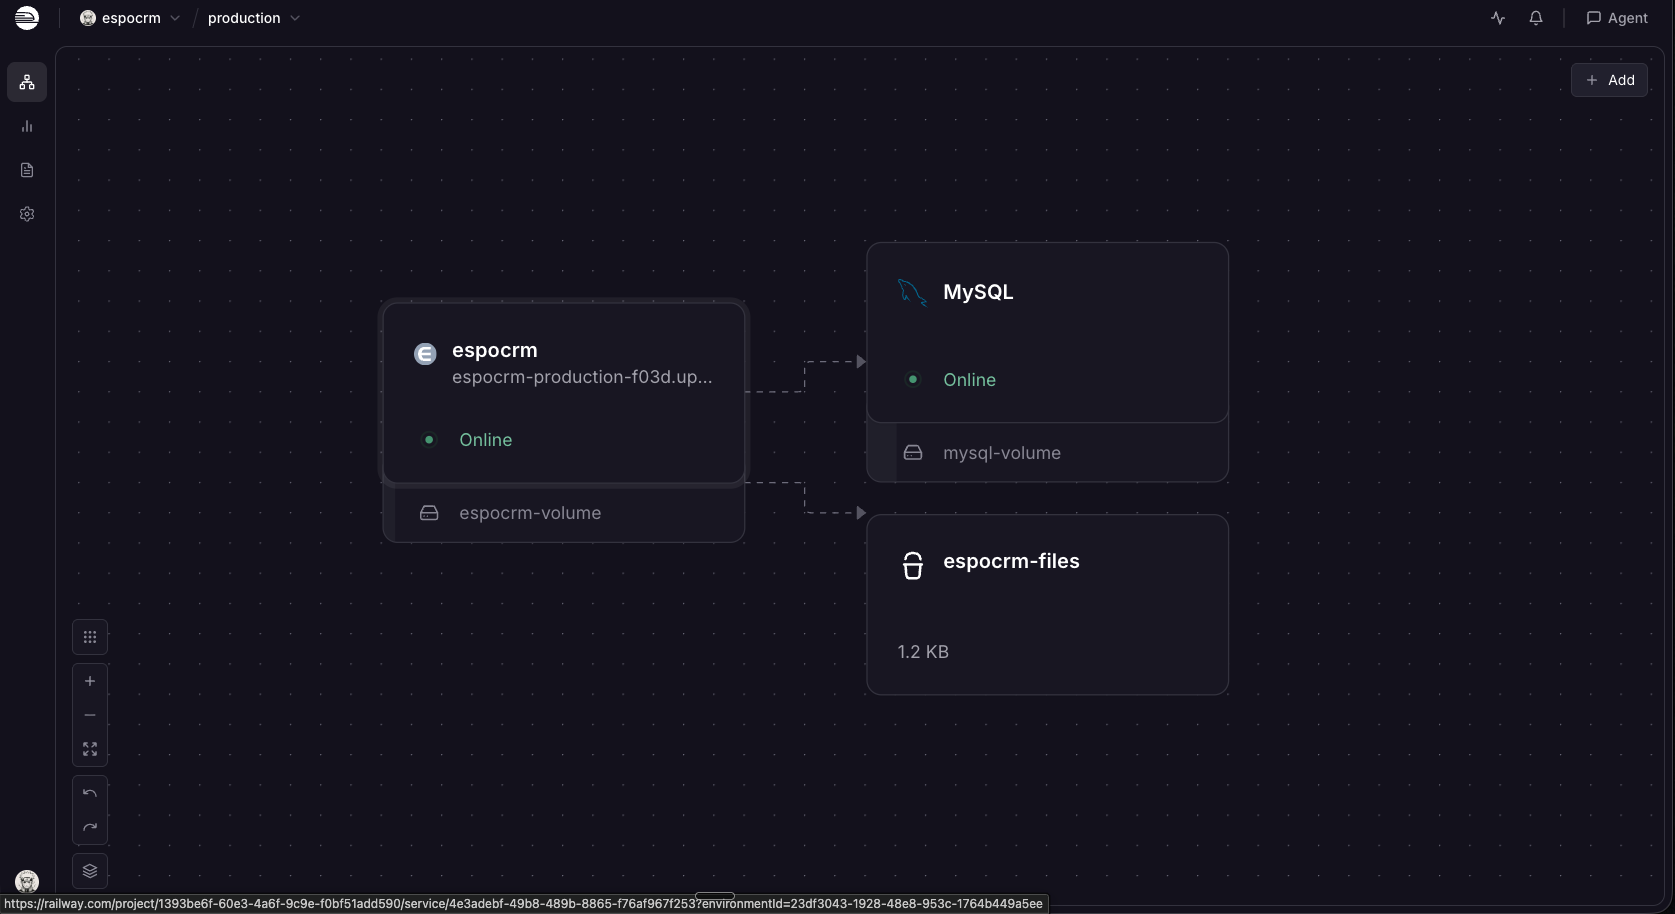
Task: Open project Settings gear in sidebar
Action: pos(27,214)
